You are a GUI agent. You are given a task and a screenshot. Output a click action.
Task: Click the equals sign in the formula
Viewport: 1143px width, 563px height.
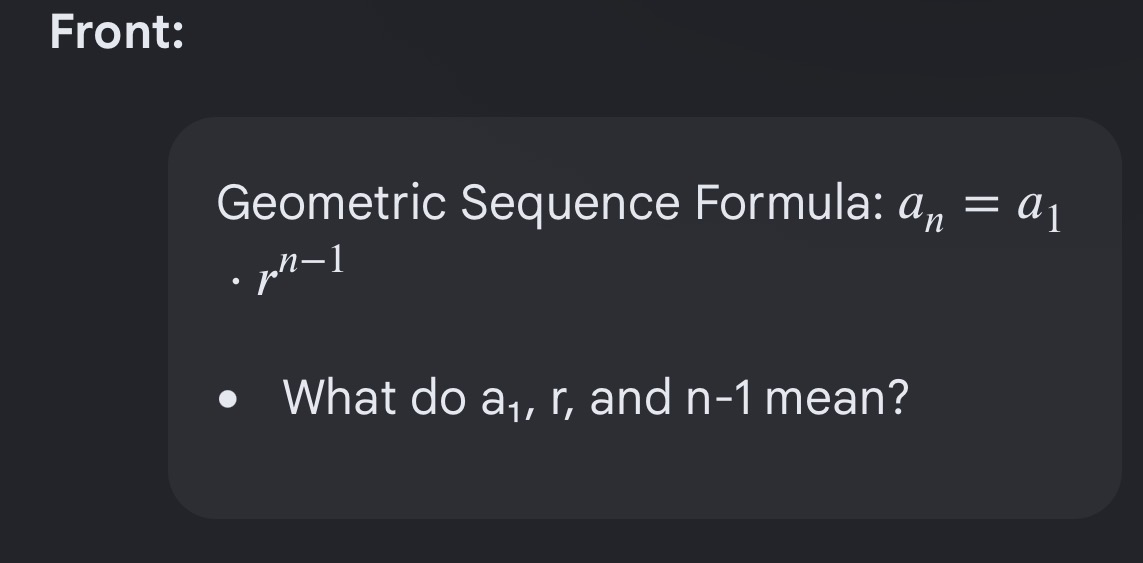tap(980, 206)
